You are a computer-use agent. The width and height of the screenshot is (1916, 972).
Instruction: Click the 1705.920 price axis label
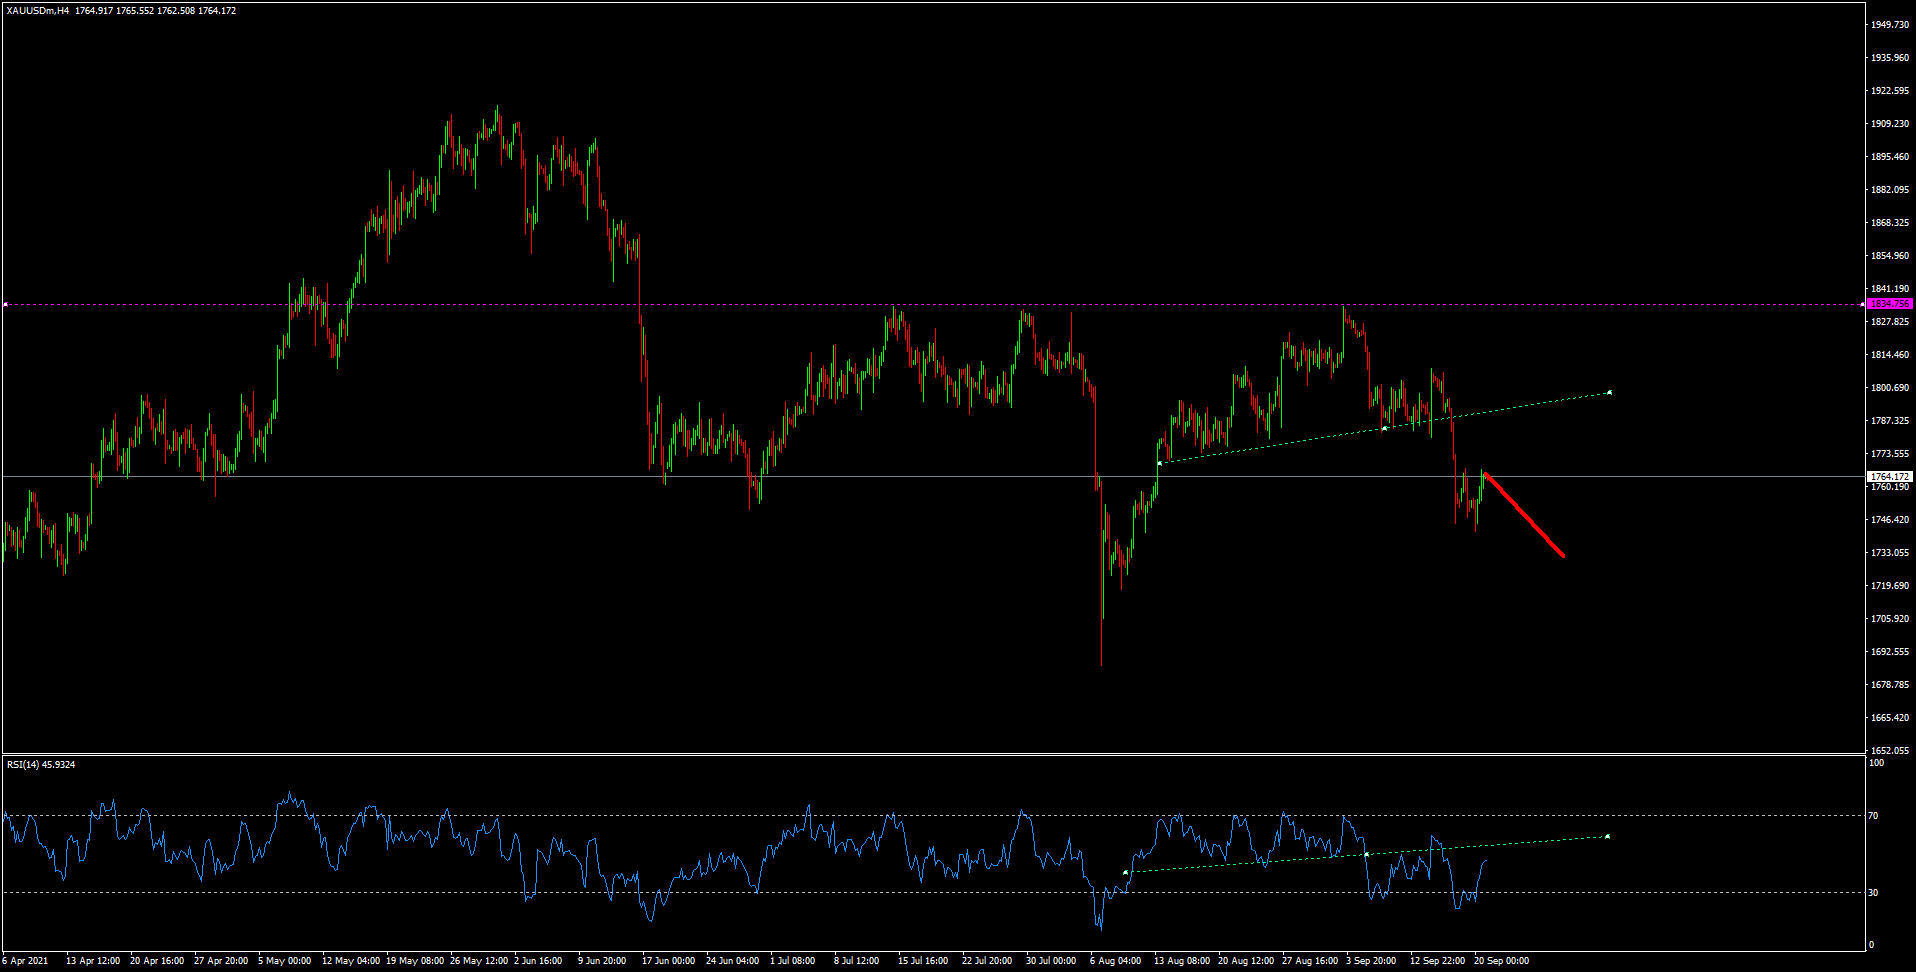[x=1890, y=619]
